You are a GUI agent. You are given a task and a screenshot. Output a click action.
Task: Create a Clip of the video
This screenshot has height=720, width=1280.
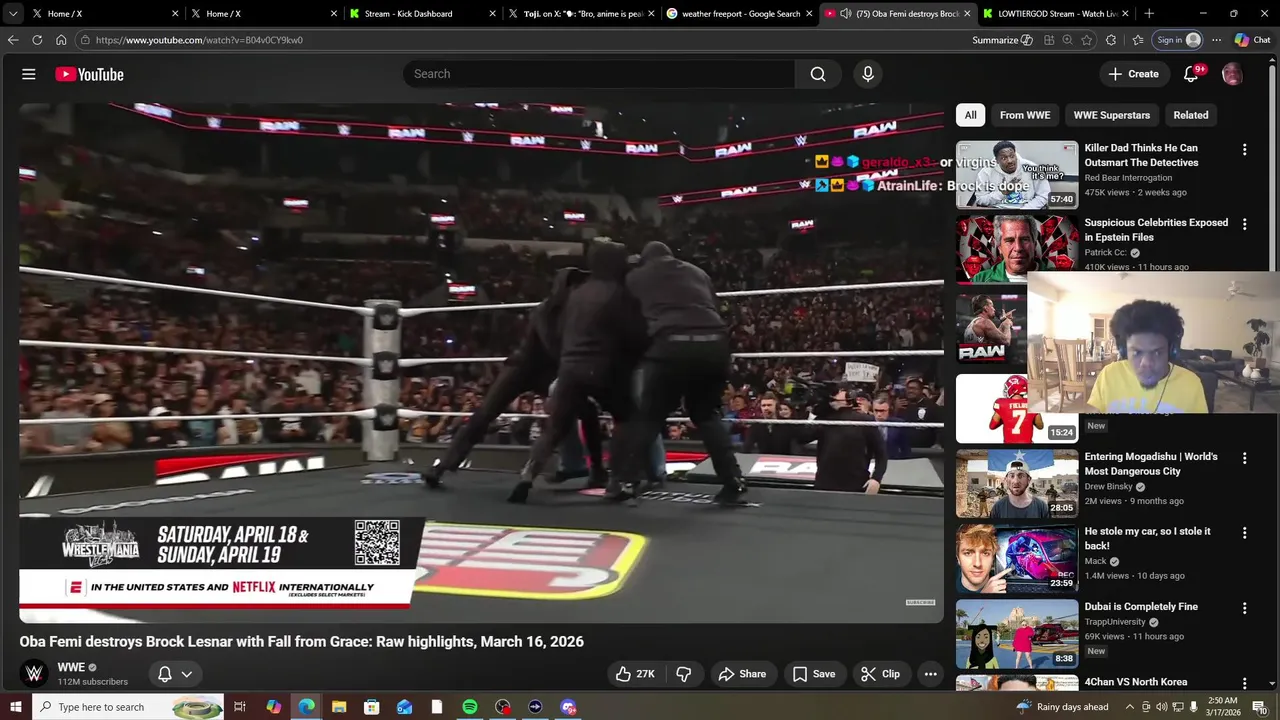pyautogui.click(x=881, y=674)
